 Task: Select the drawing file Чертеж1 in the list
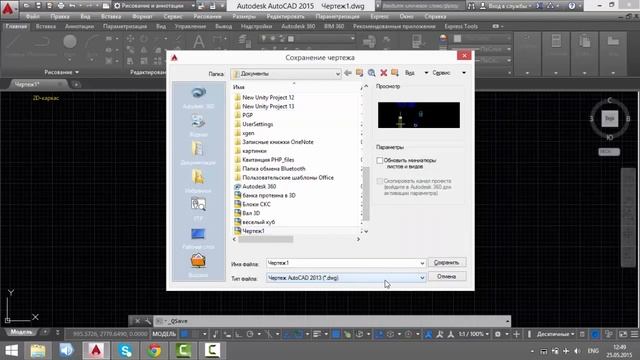[249, 231]
